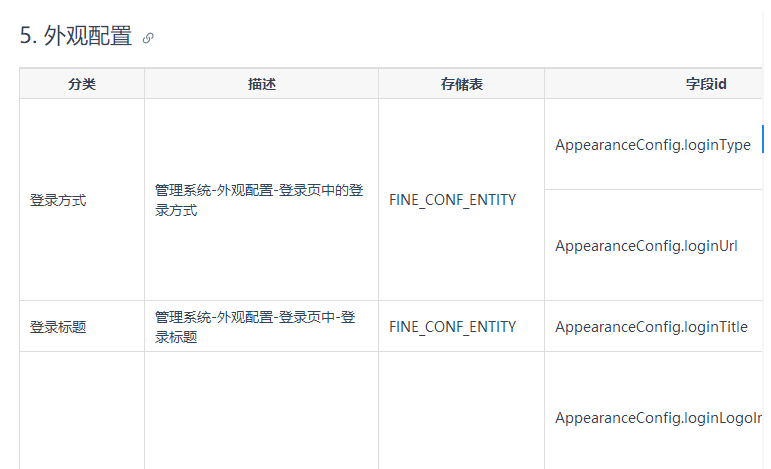Click the empty description cell in the bottom row
The image size is (771, 469).
[x=262, y=410]
